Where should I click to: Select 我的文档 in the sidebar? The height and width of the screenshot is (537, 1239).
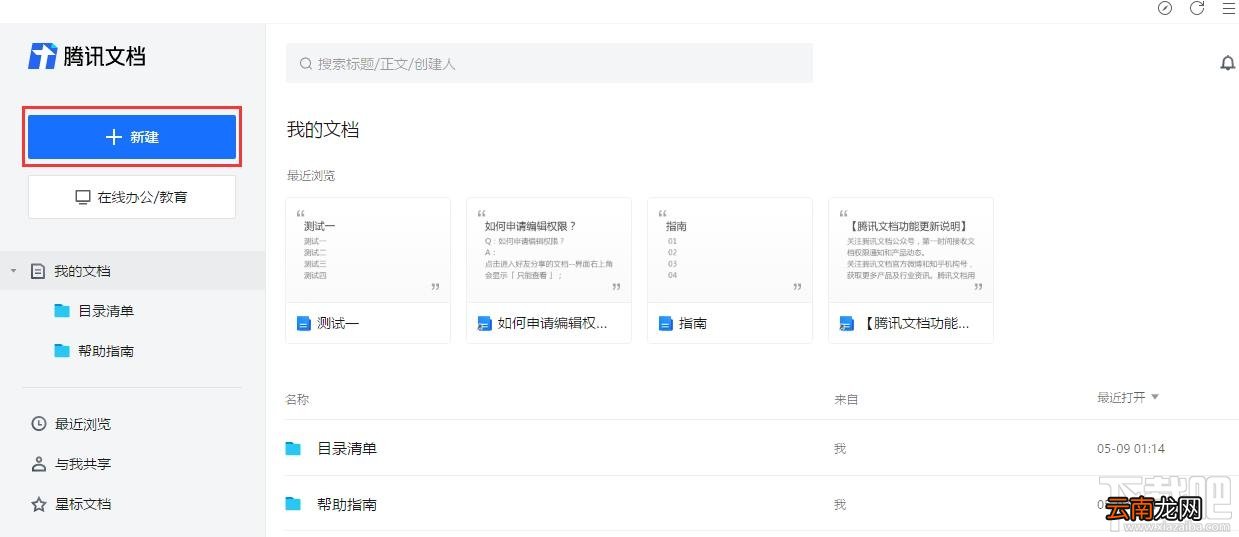pos(132,271)
